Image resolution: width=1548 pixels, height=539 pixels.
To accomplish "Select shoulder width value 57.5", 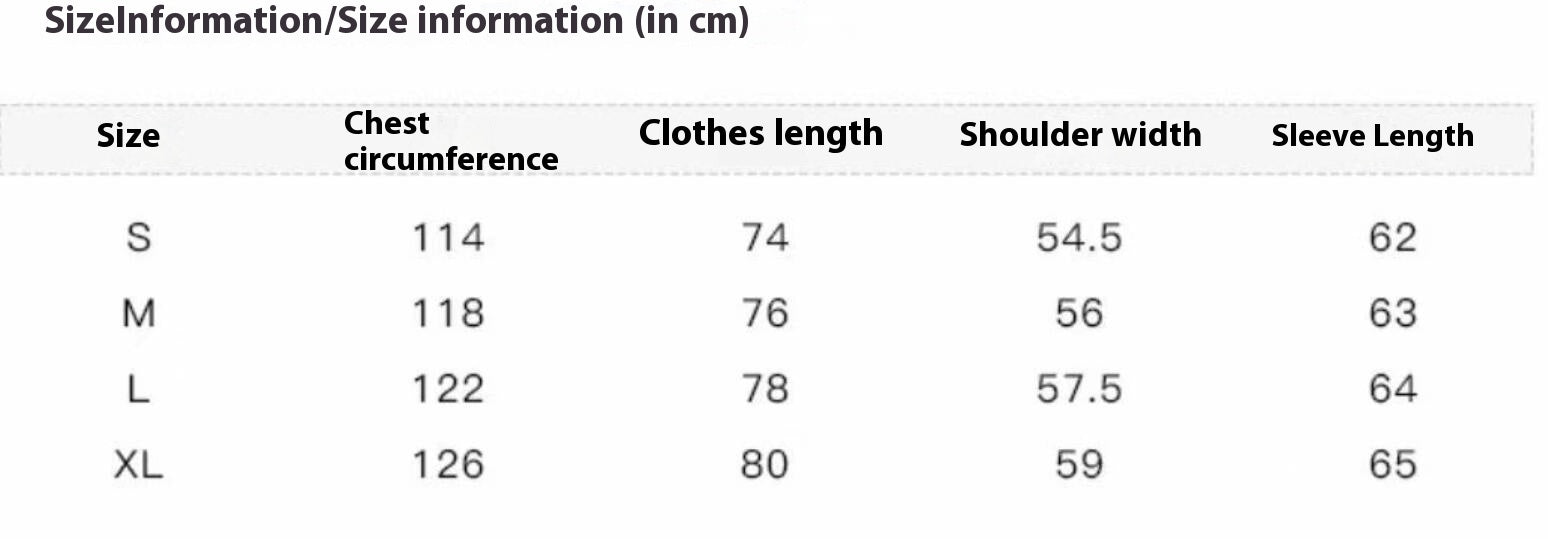I will click(1079, 389).
